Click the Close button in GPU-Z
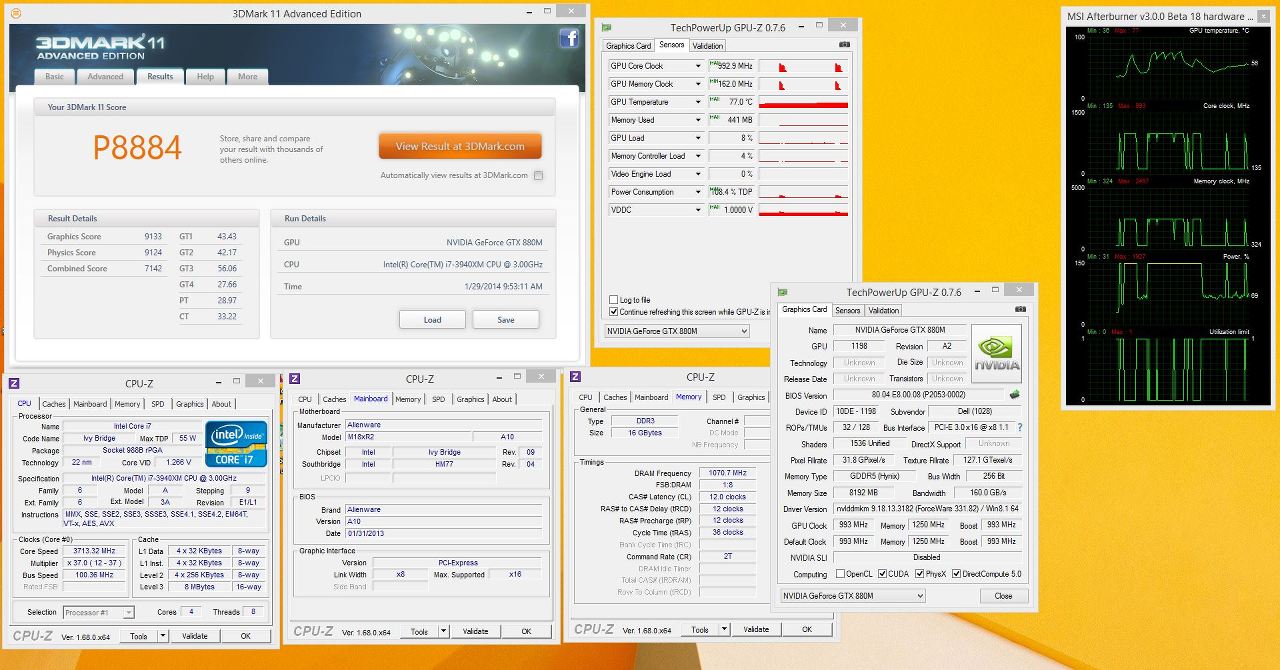The width and height of the screenshot is (1280, 670). tap(1003, 596)
